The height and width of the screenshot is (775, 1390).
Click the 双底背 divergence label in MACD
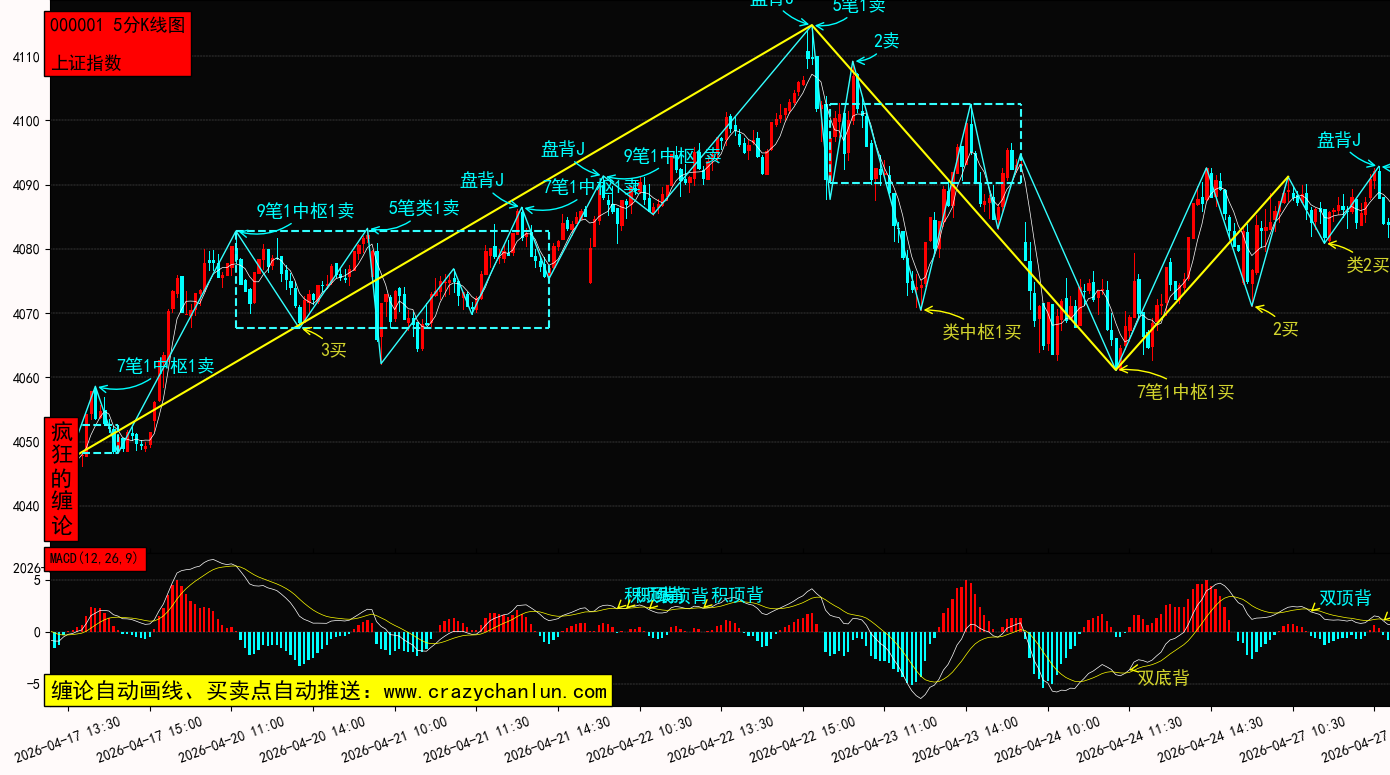(1163, 678)
